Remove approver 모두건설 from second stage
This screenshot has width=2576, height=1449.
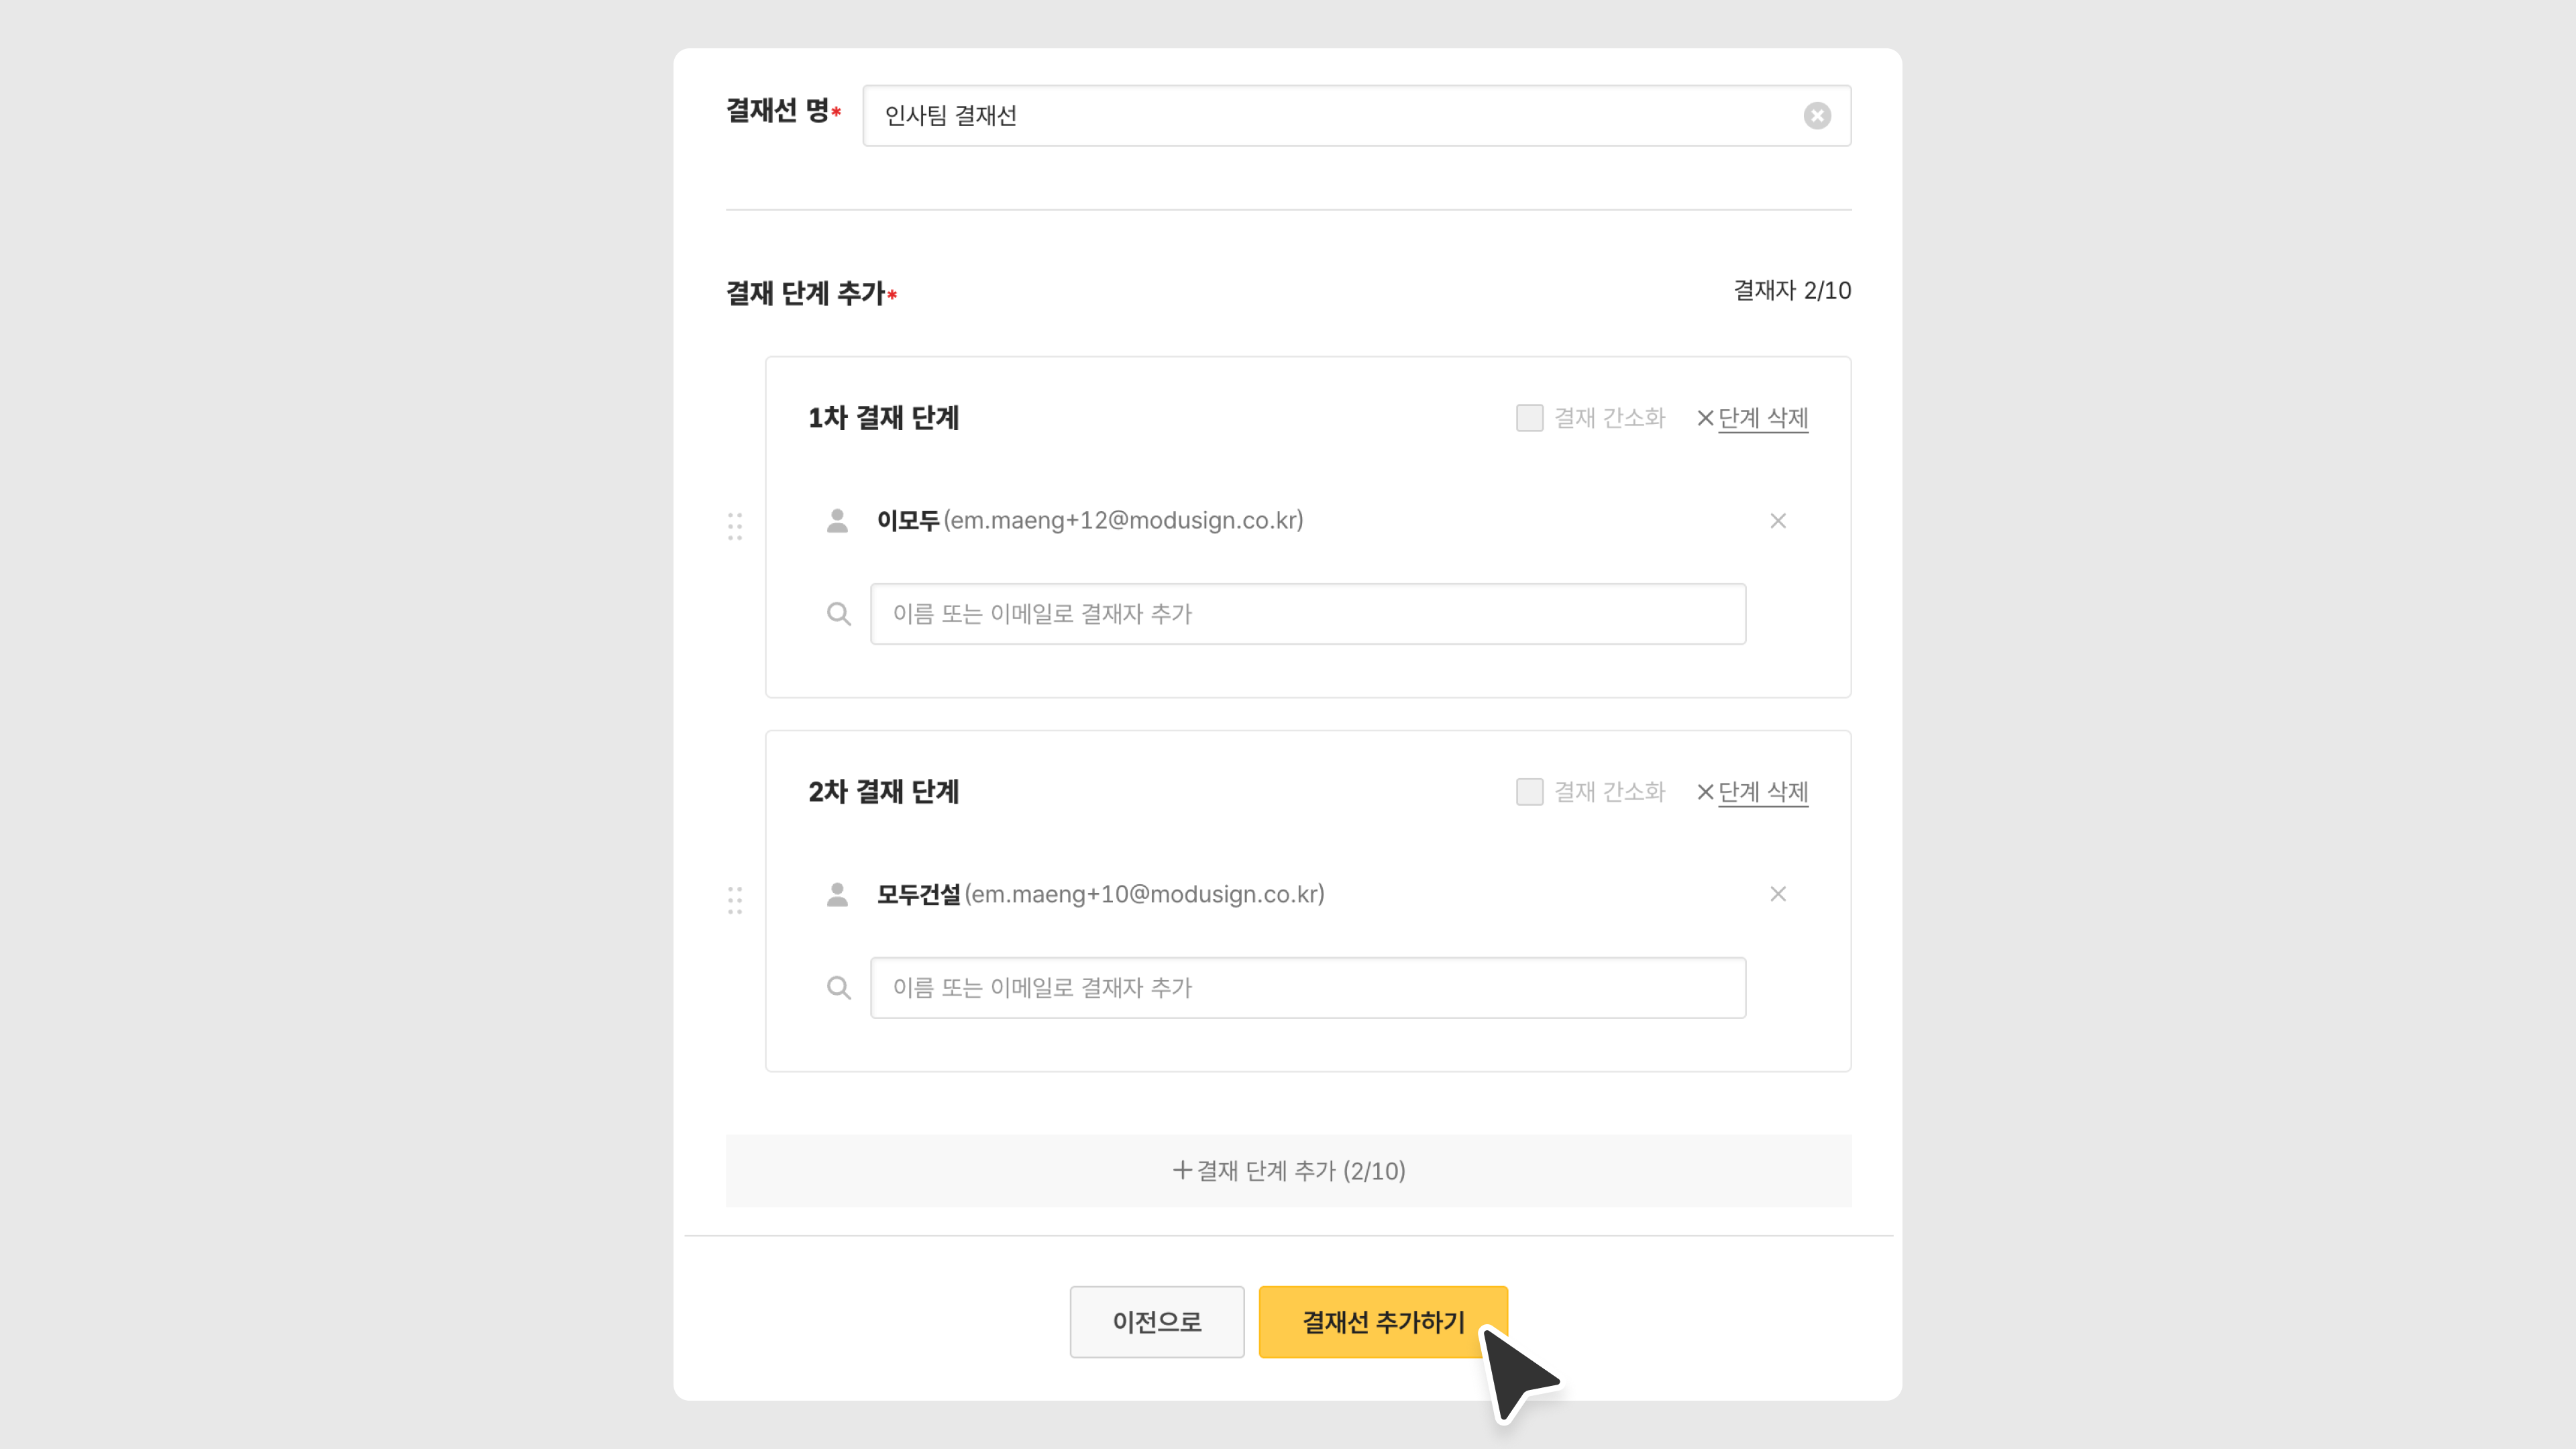[1777, 894]
